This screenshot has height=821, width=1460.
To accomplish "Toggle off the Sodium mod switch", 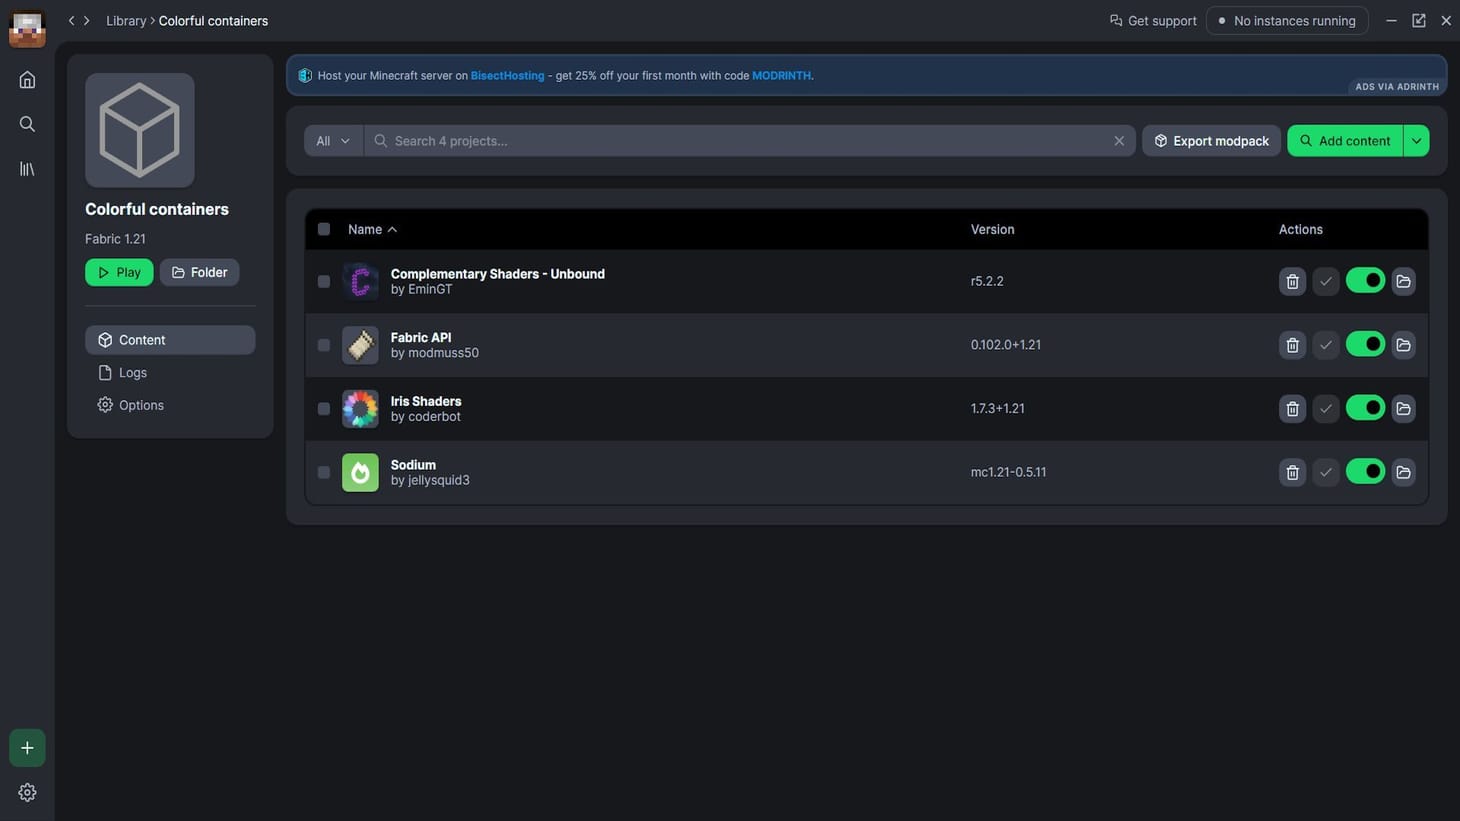I will click(1364, 472).
